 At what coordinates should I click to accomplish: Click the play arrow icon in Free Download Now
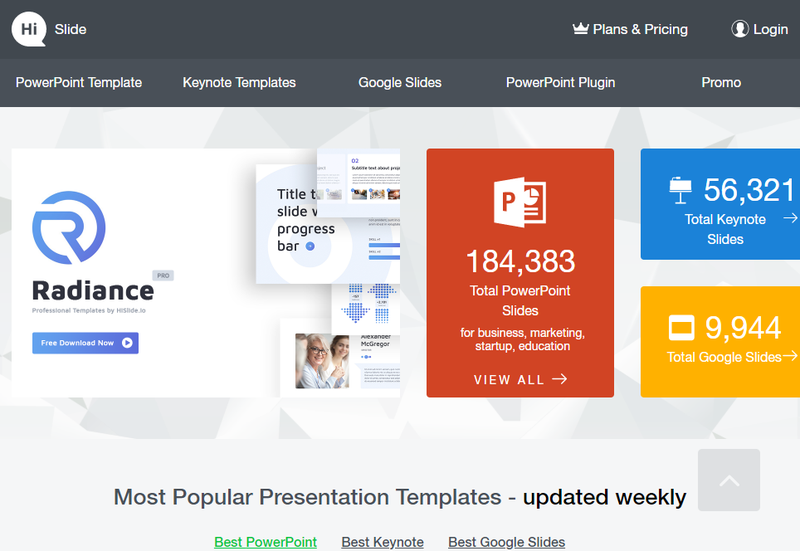point(127,343)
